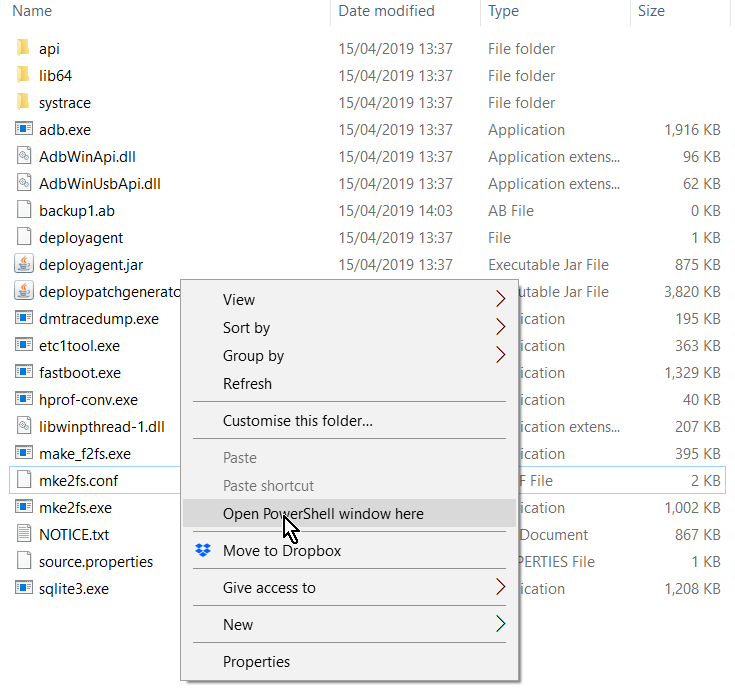This screenshot has height=690, width=735.
Task: Click the Name column header
Action: click(32, 11)
